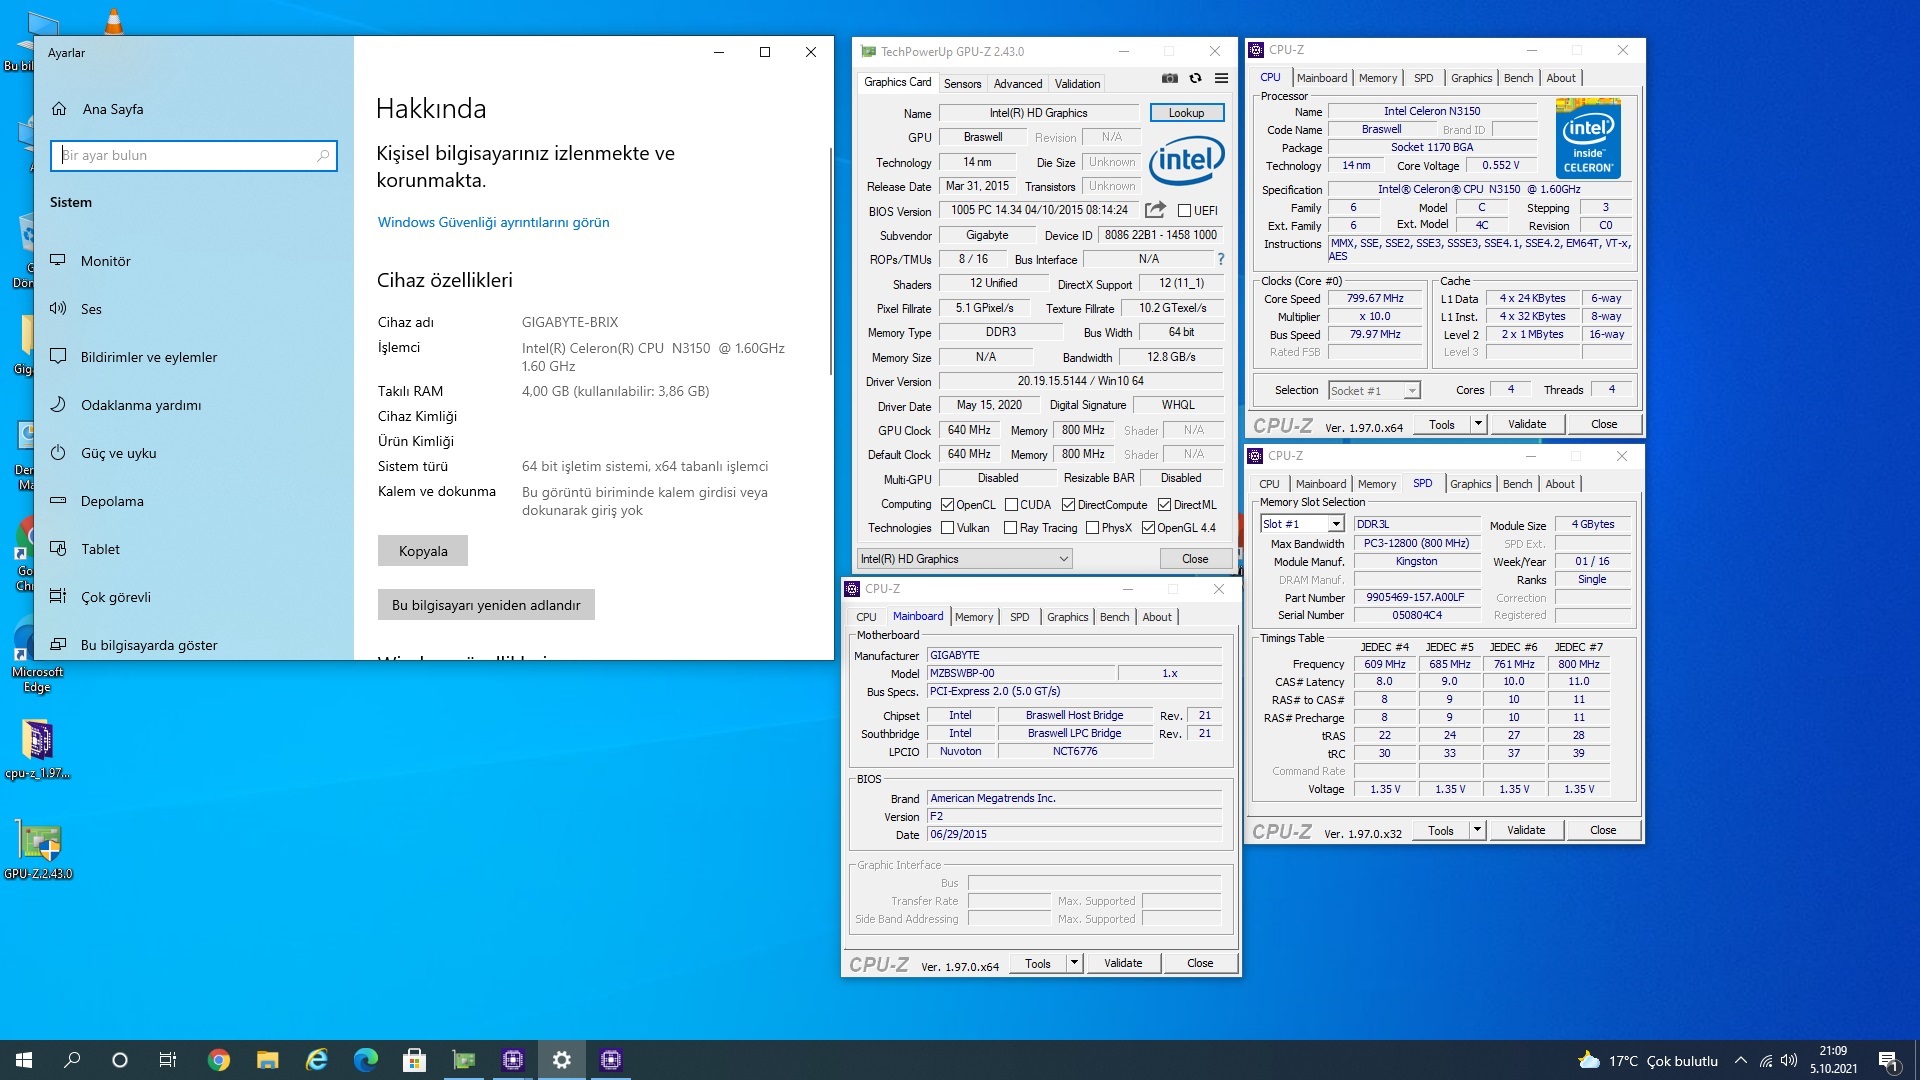Toggle the OpenCL checkbox
The height and width of the screenshot is (1080, 1920).
[x=947, y=505]
